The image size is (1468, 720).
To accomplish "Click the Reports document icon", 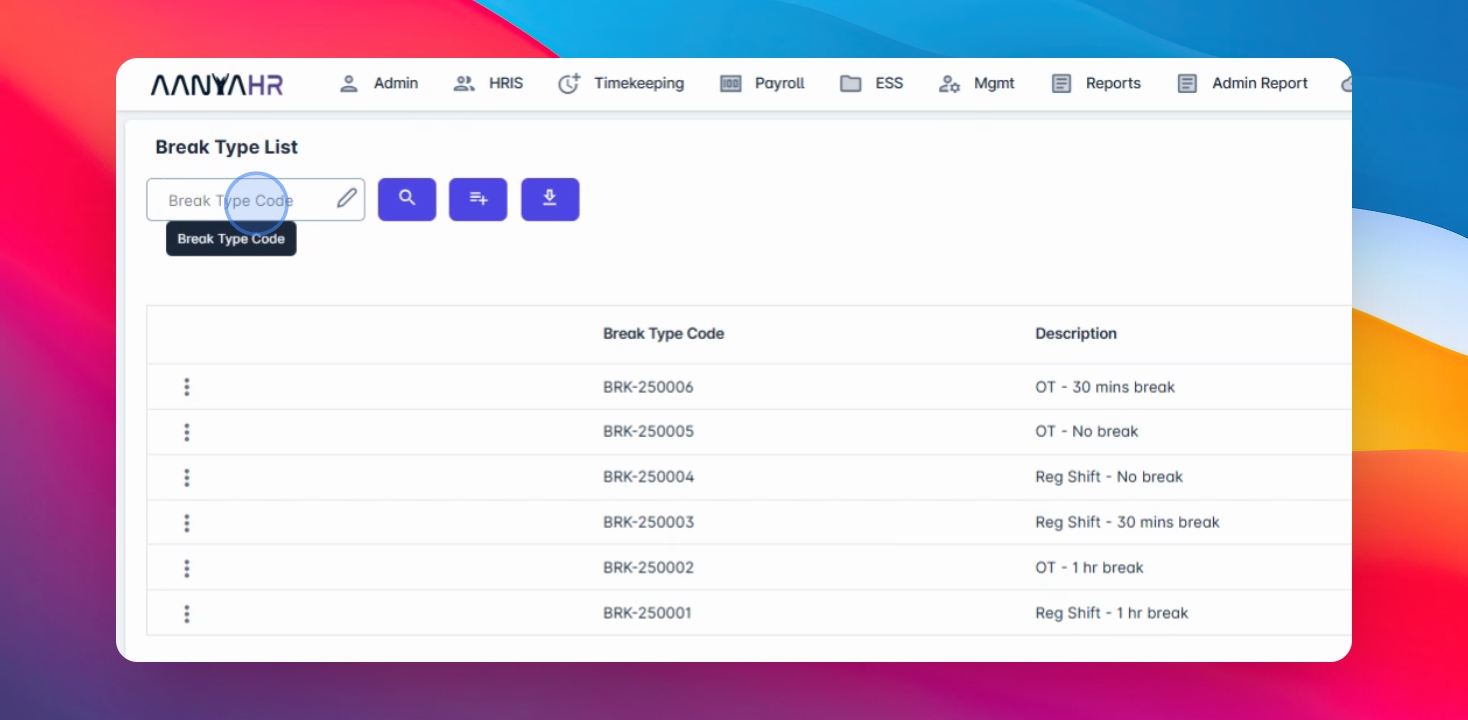I will (1062, 84).
